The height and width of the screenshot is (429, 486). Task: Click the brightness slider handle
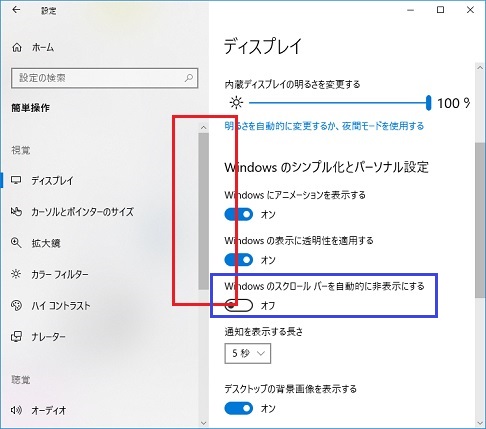[428, 103]
